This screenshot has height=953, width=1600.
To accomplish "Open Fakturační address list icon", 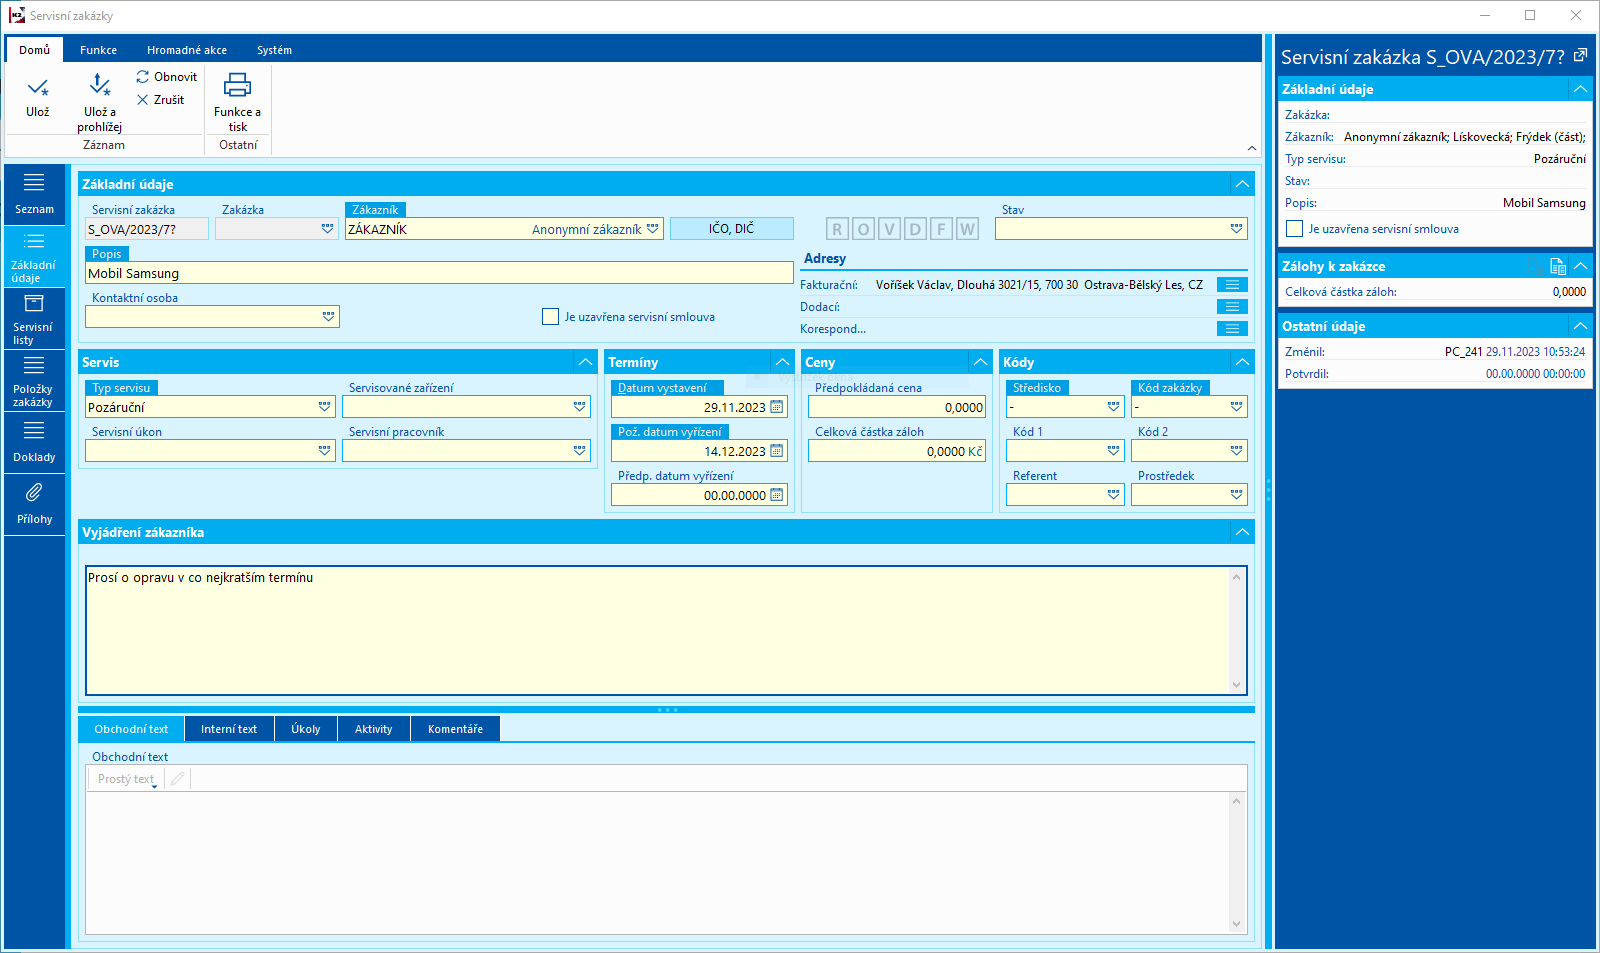I will pos(1232,285).
